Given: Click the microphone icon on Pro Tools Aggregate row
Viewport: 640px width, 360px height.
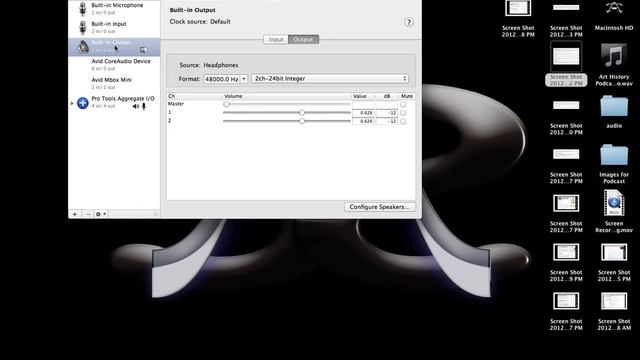Looking at the screenshot, I should click(144, 107).
